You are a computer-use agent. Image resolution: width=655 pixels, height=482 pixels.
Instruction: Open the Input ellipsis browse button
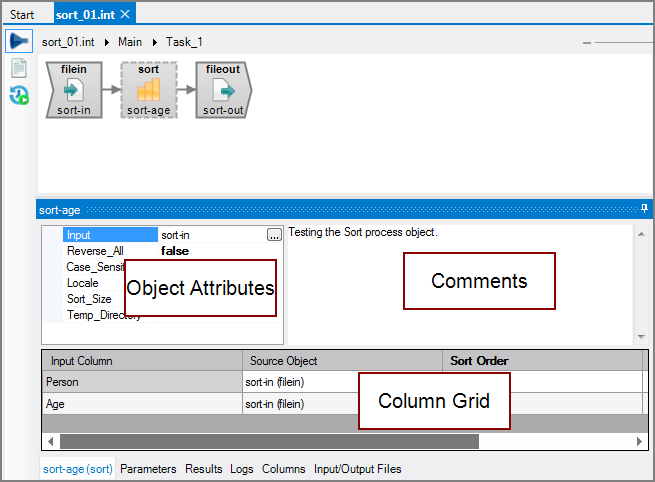[274, 235]
